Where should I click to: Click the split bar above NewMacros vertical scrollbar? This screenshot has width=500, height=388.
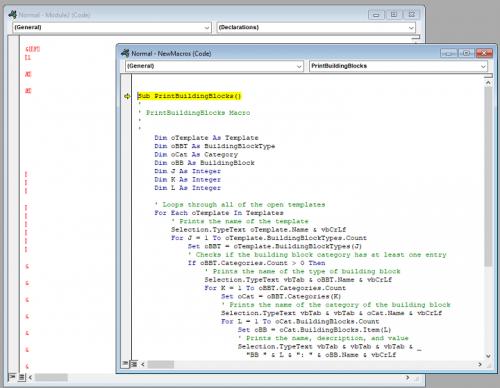(x=488, y=76)
